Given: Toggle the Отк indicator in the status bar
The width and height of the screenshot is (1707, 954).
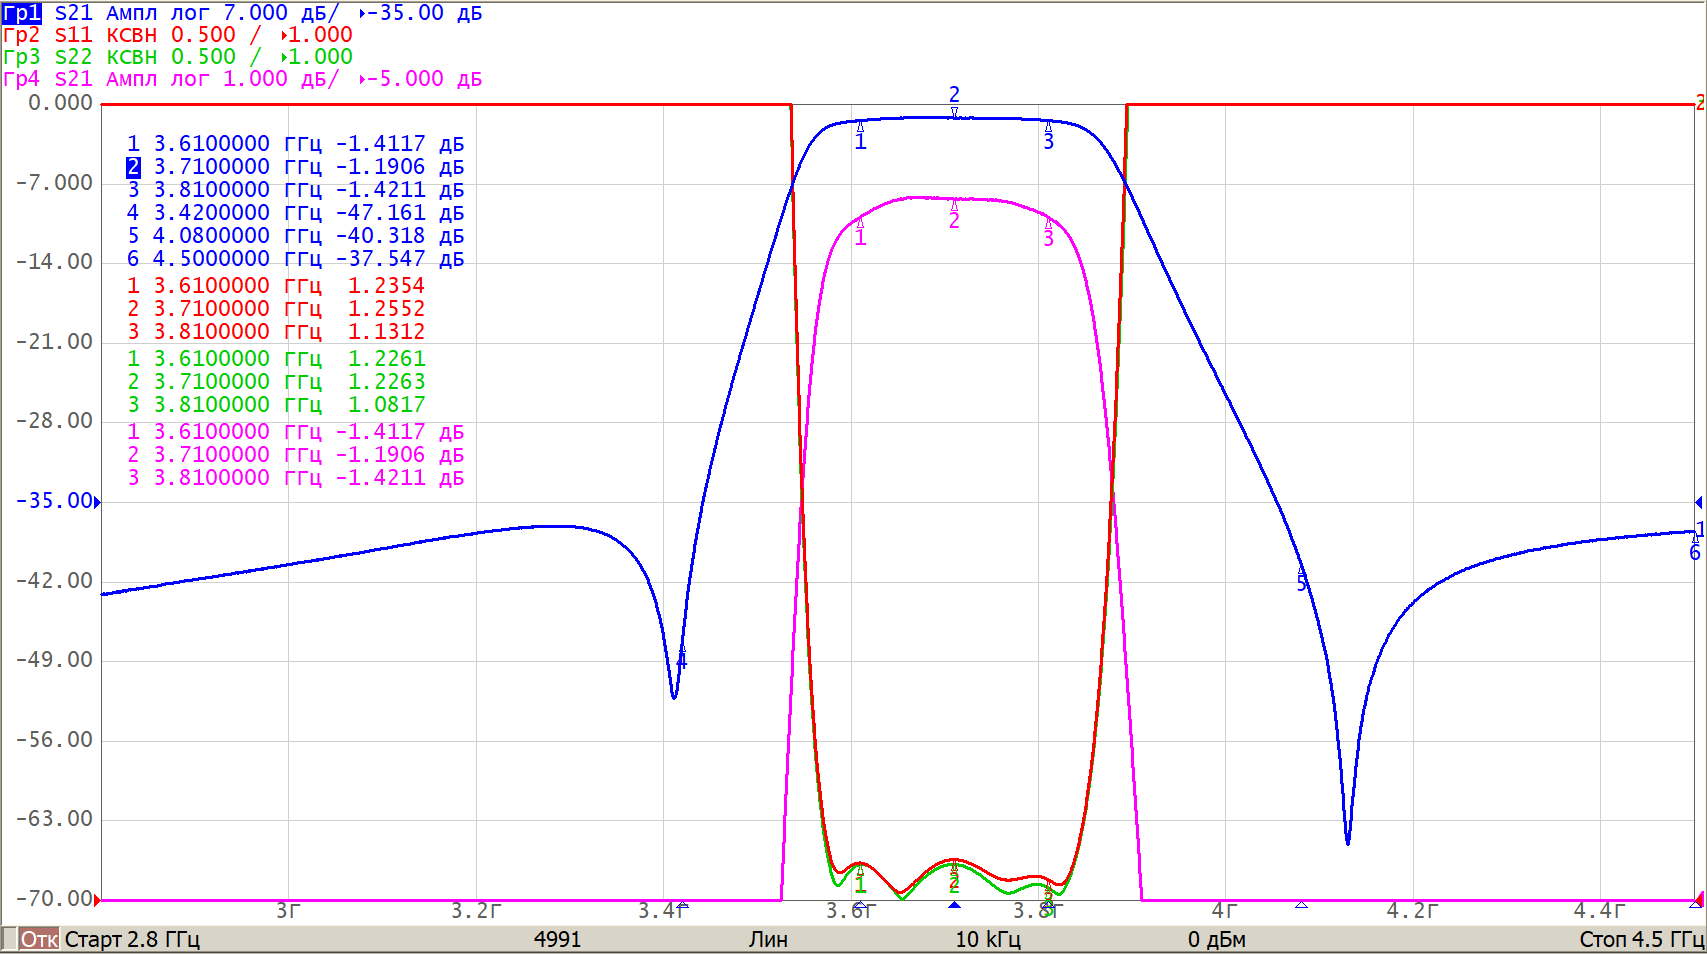Looking at the screenshot, I should 38,939.
